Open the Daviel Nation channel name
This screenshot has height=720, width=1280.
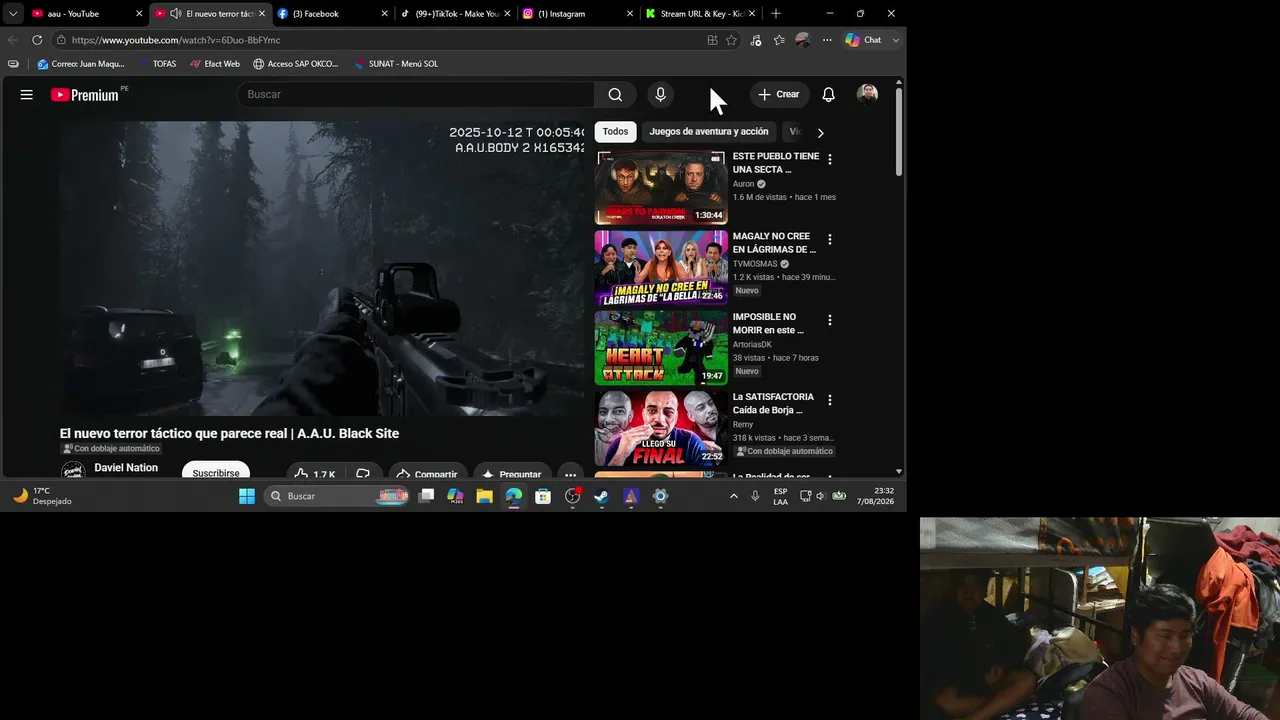click(x=126, y=468)
